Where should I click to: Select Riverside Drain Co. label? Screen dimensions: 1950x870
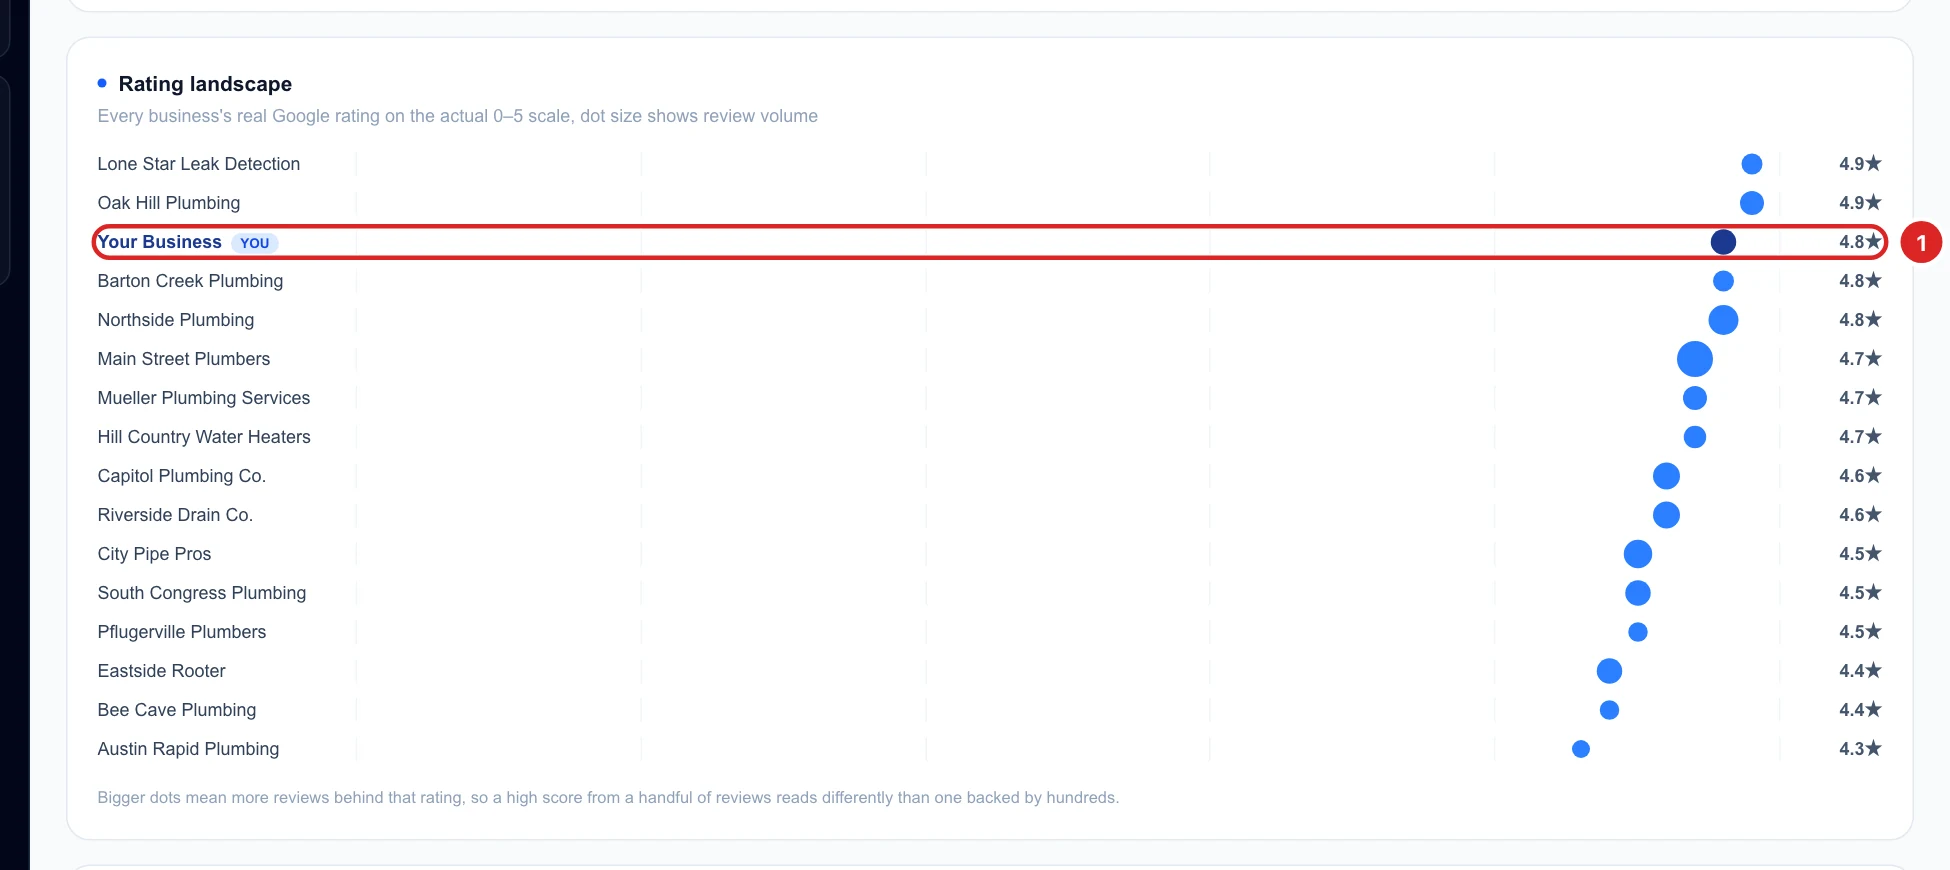175,515
